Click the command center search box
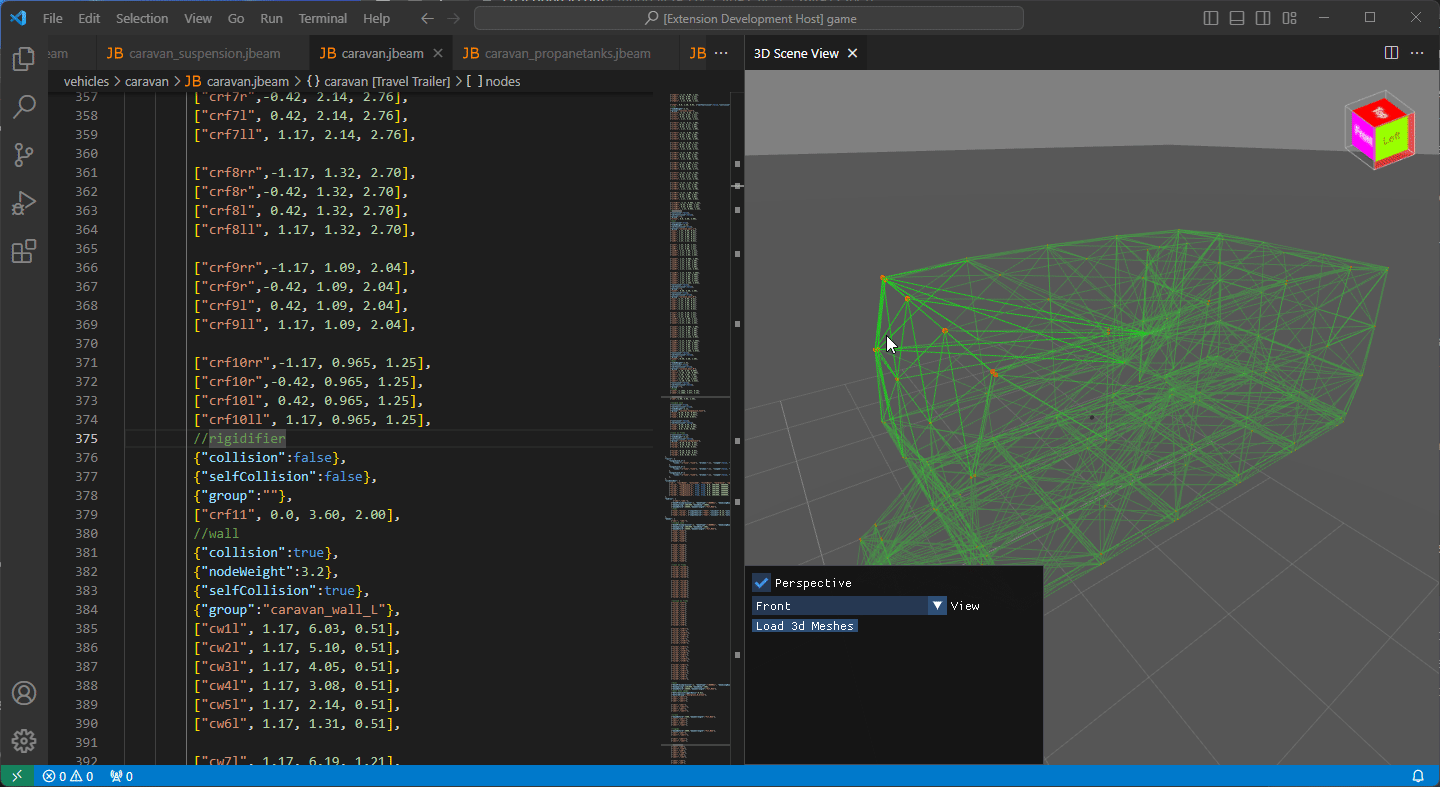The width and height of the screenshot is (1440, 787). (x=748, y=18)
